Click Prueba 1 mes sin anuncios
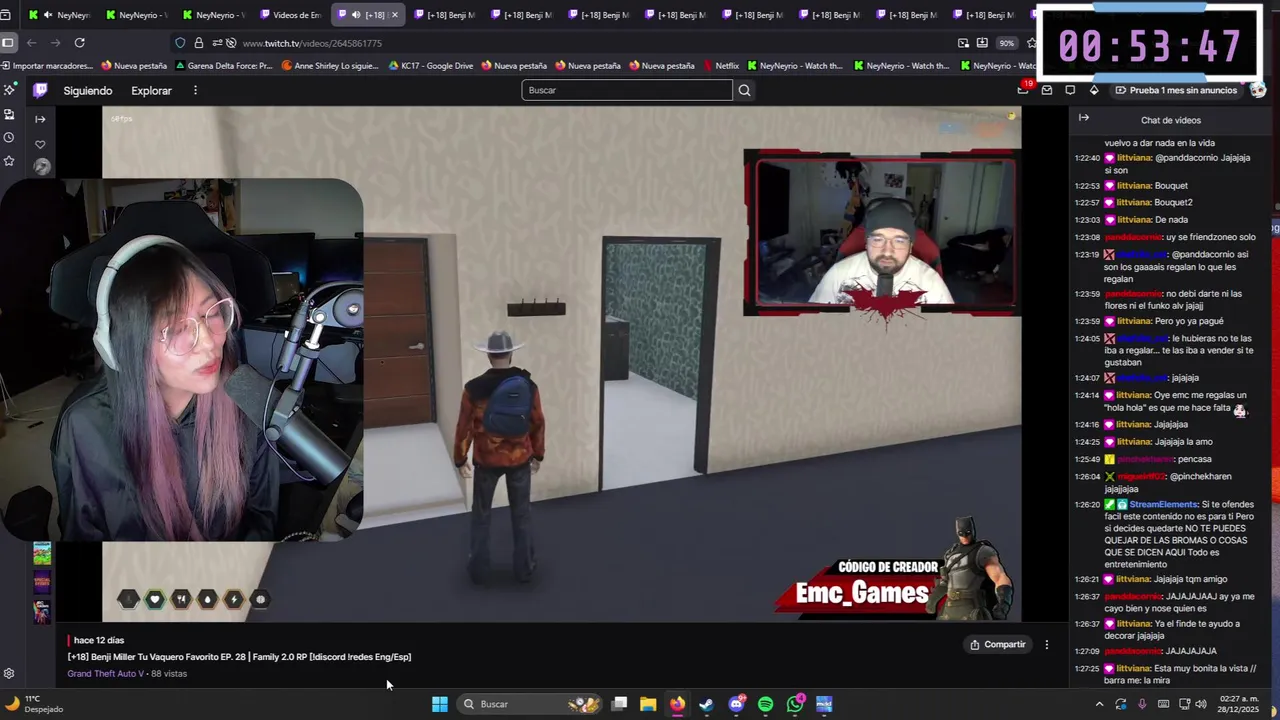Viewport: 1280px width, 720px height. tap(1176, 90)
